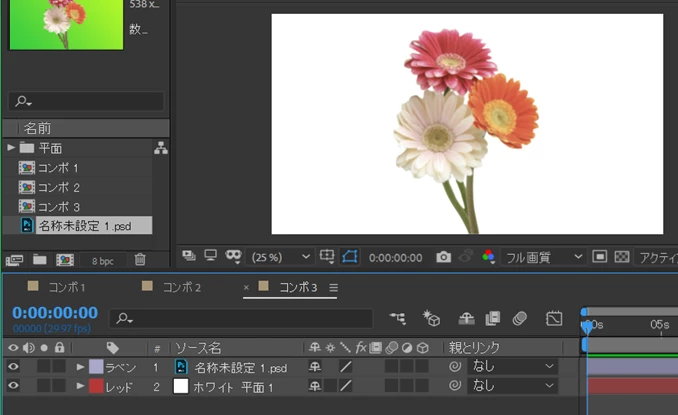Hide the ホワイト 平面 1 layer
Image resolution: width=678 pixels, height=415 pixels.
13,386
